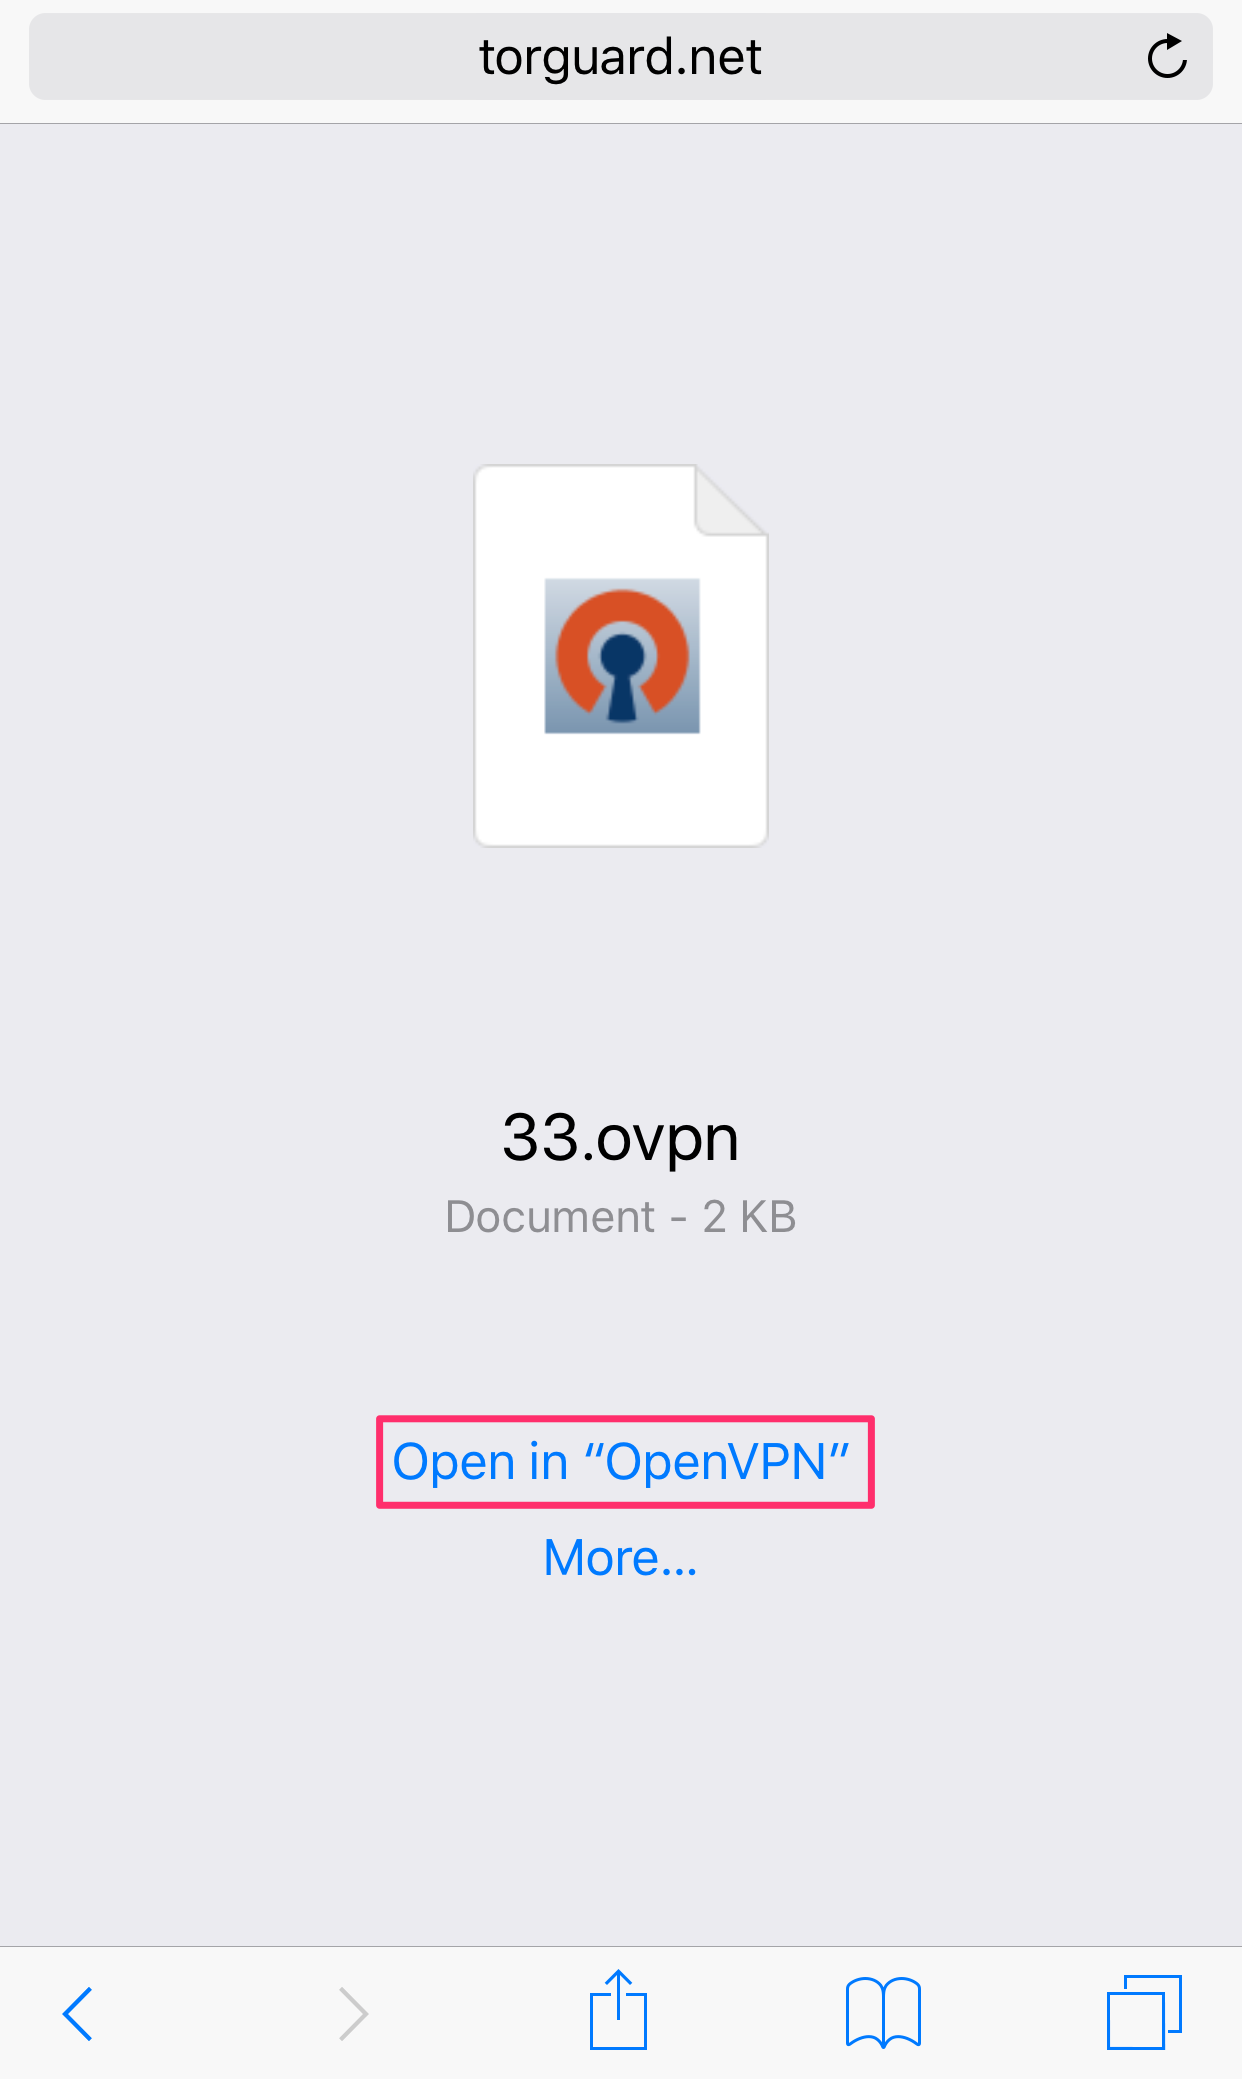
Task: Click the torguard.net domain text
Action: tap(621, 57)
